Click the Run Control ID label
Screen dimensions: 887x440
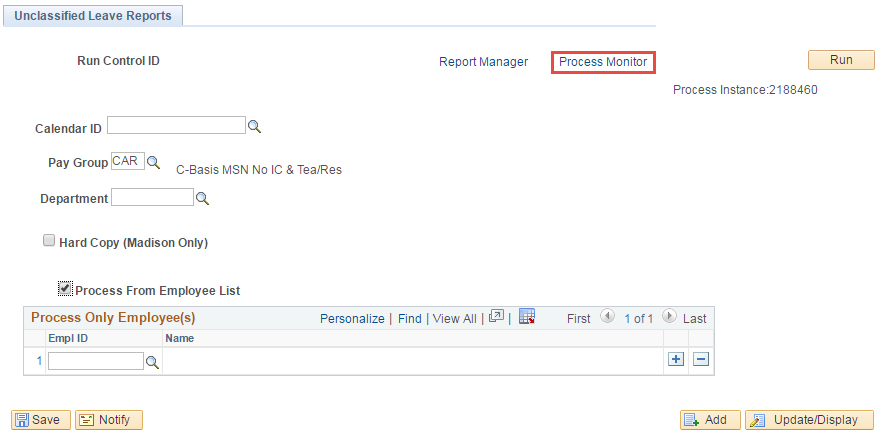[x=118, y=61]
